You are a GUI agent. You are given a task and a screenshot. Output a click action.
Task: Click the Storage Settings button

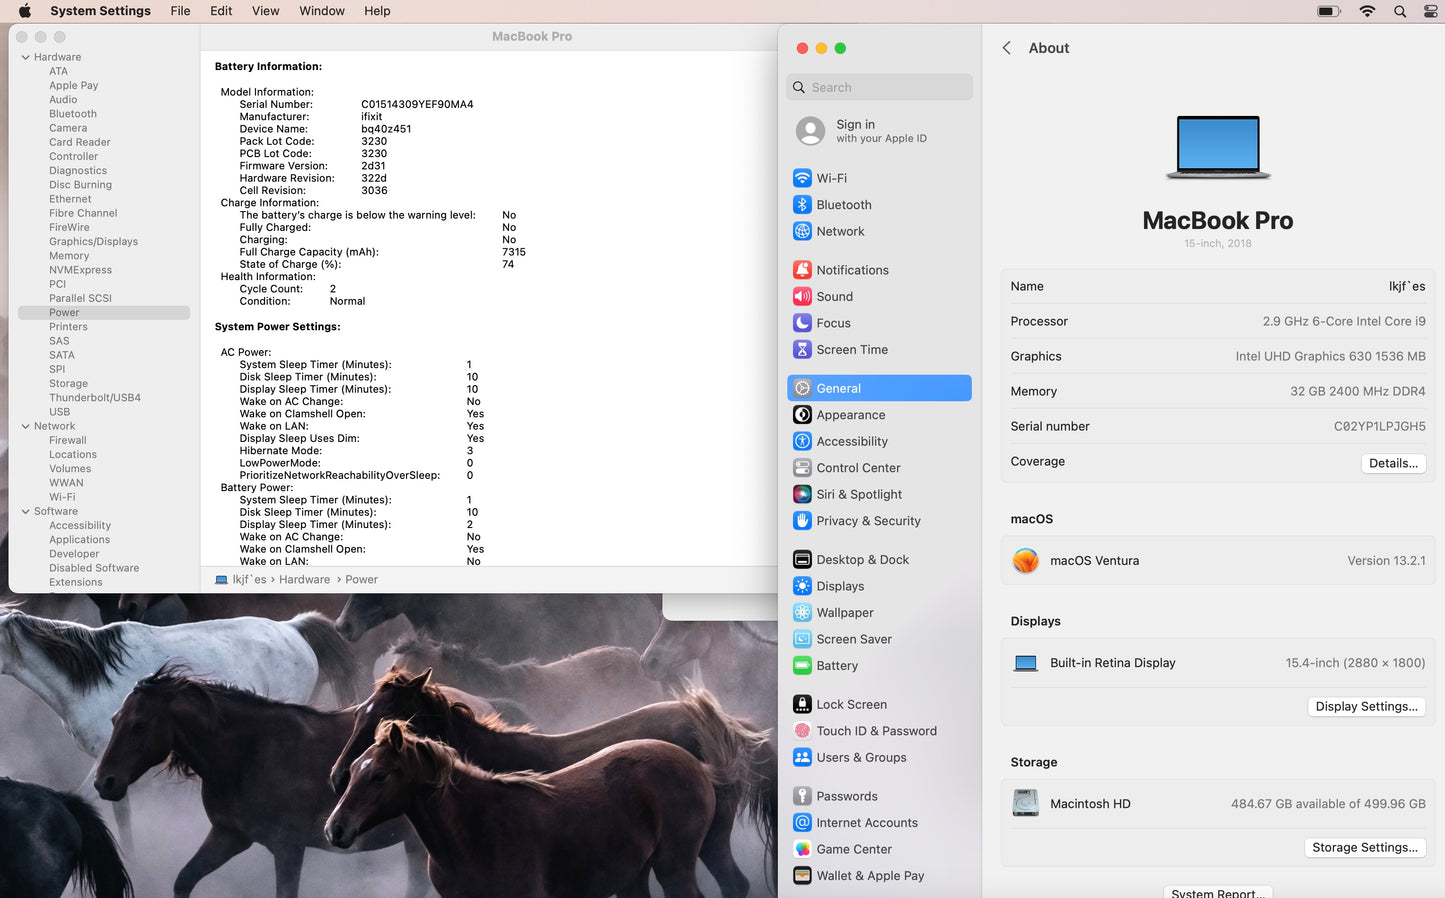tap(1364, 847)
